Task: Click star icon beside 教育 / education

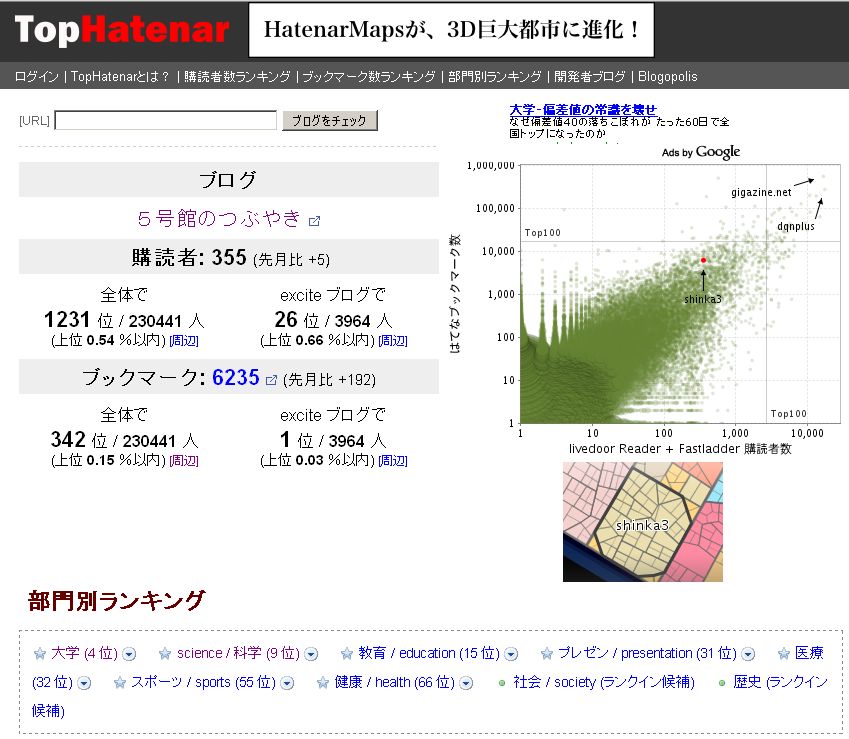Action: click(x=347, y=653)
